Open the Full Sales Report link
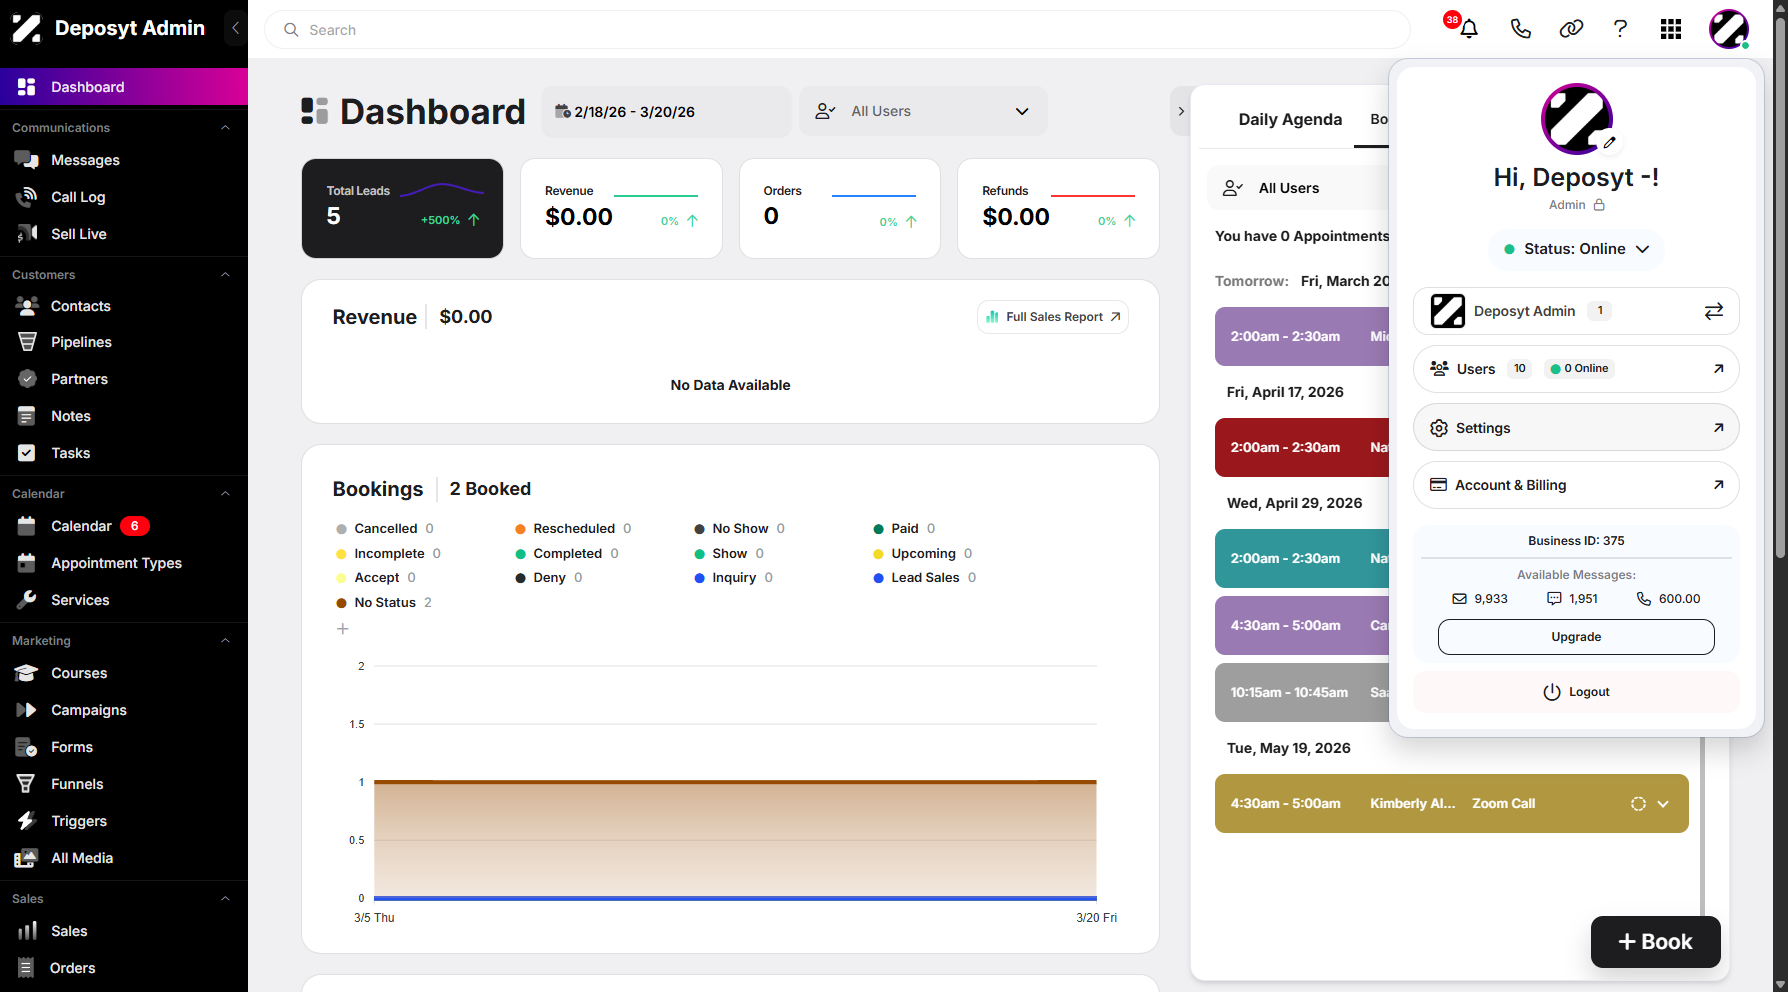The height and width of the screenshot is (992, 1788). click(1053, 317)
